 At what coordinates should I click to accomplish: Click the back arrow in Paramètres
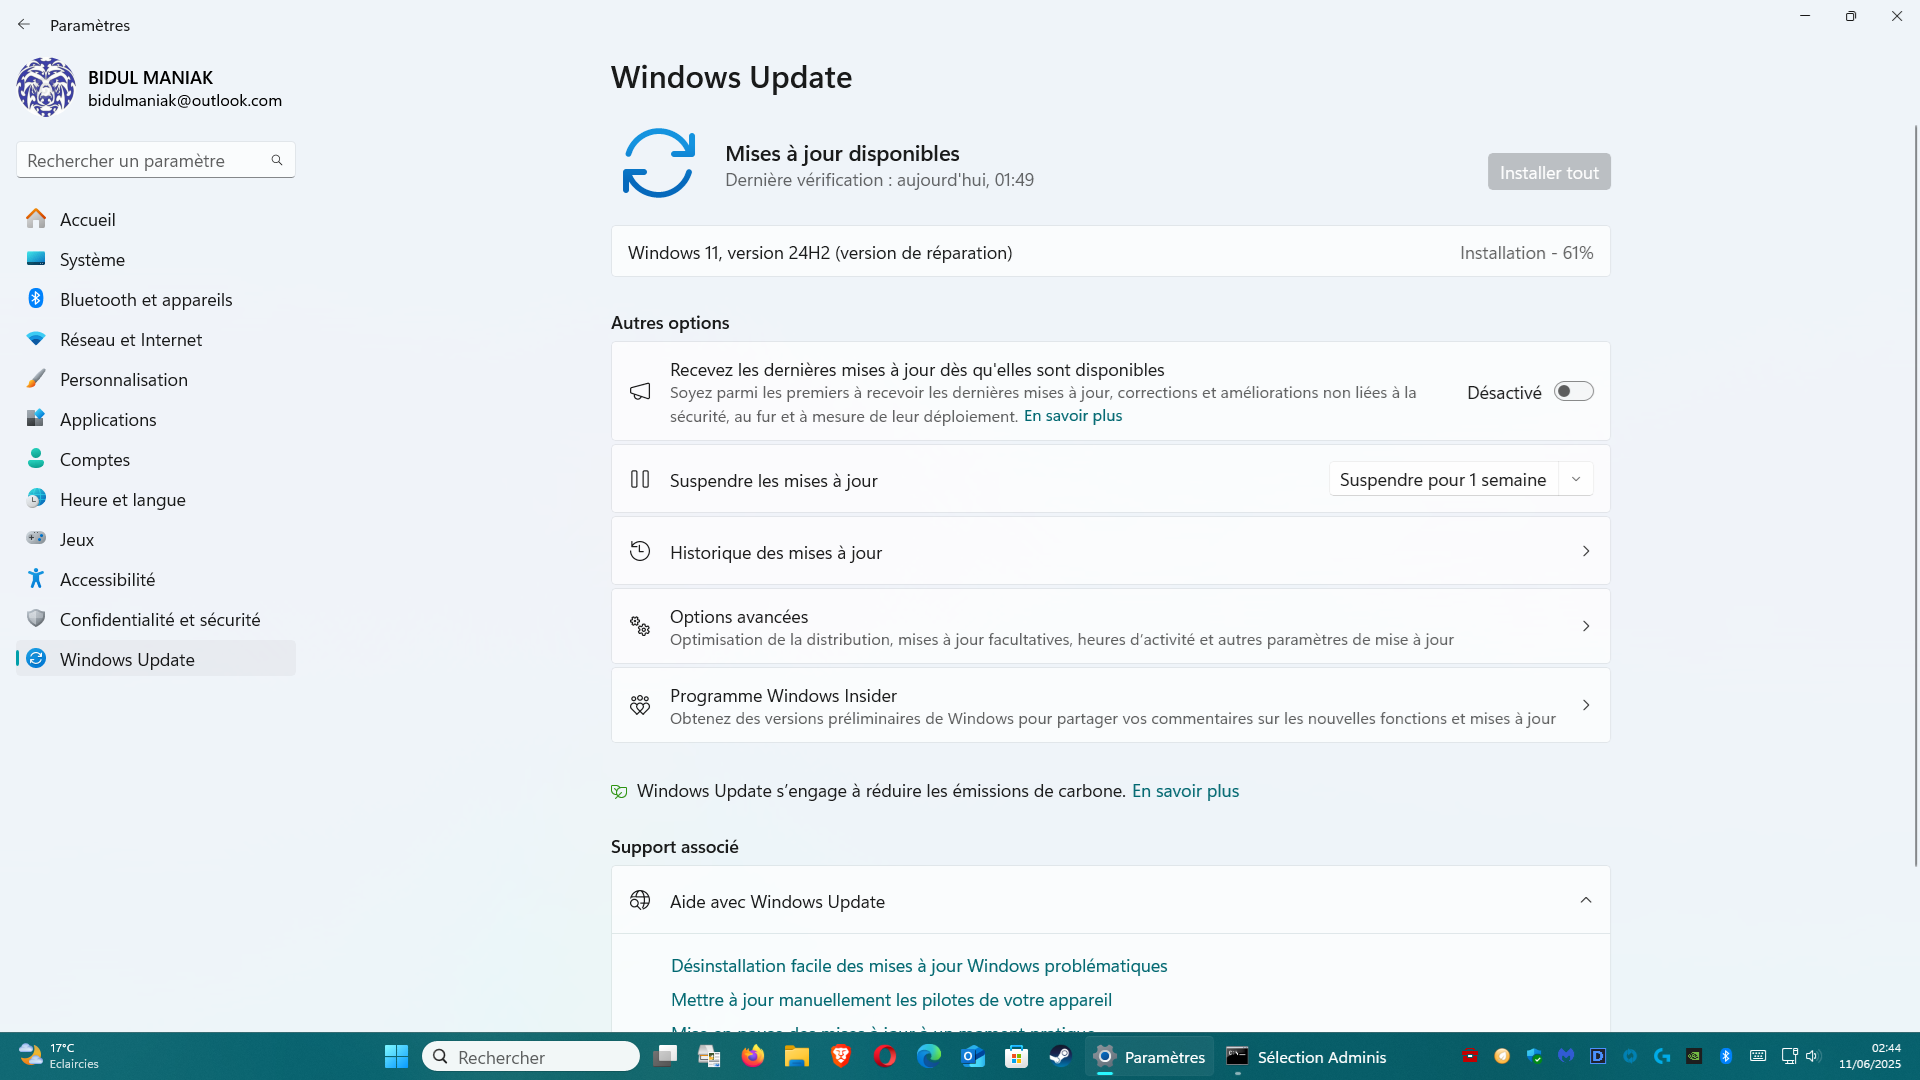point(24,24)
